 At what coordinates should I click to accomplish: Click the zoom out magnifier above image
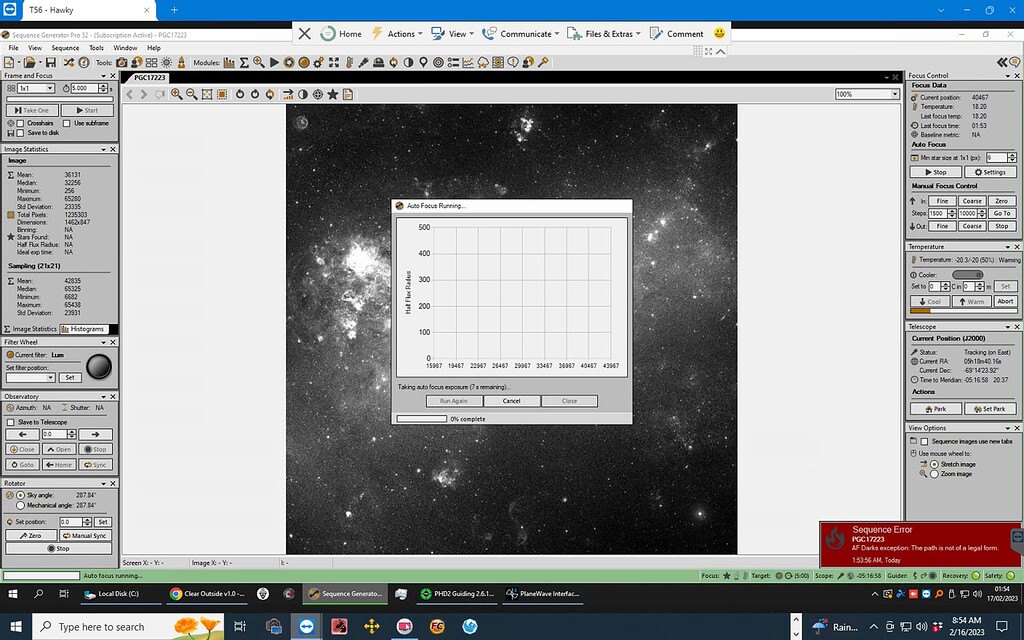[191, 95]
